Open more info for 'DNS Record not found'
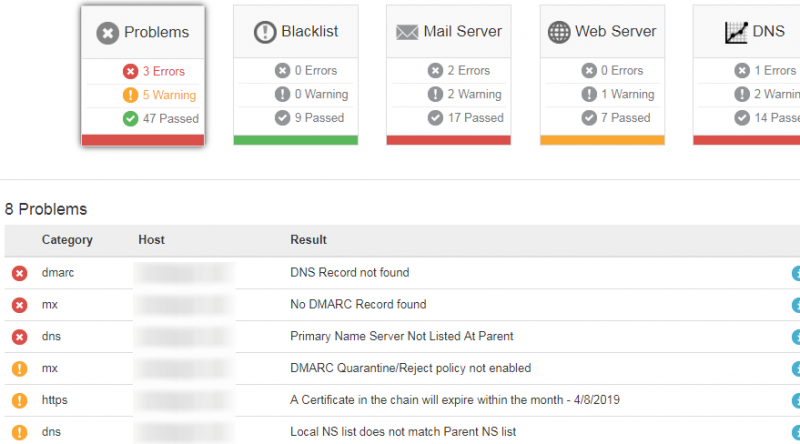The height and width of the screenshot is (444, 800). click(796, 274)
